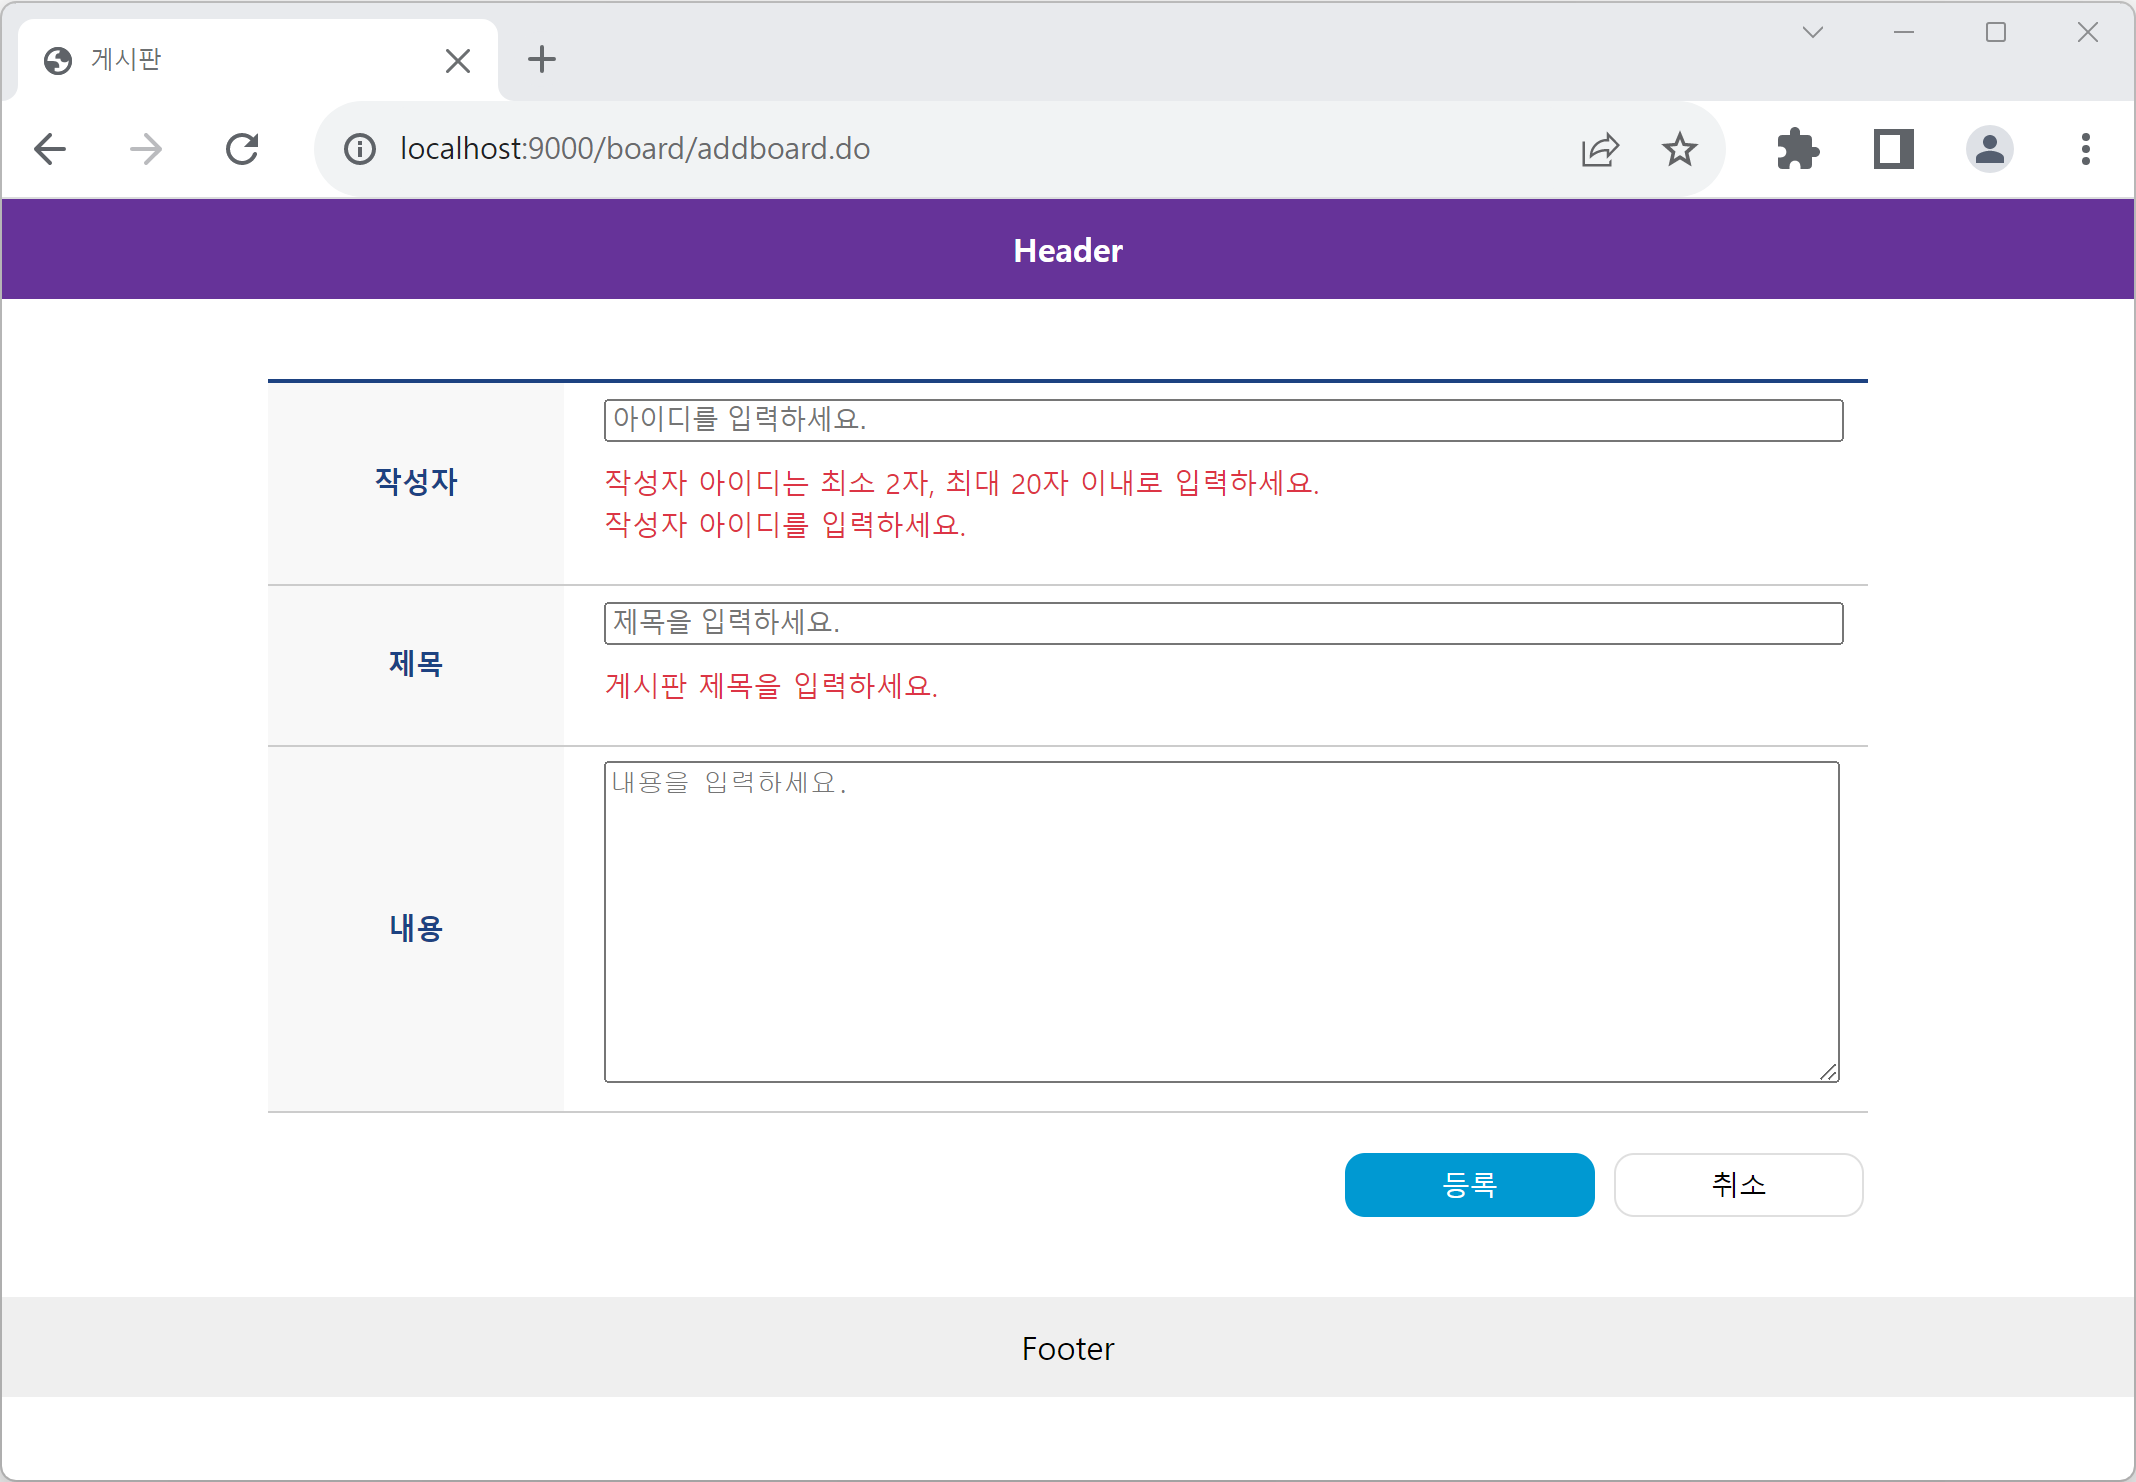
Task: Focus the 제목 title input field
Action: 1222,623
